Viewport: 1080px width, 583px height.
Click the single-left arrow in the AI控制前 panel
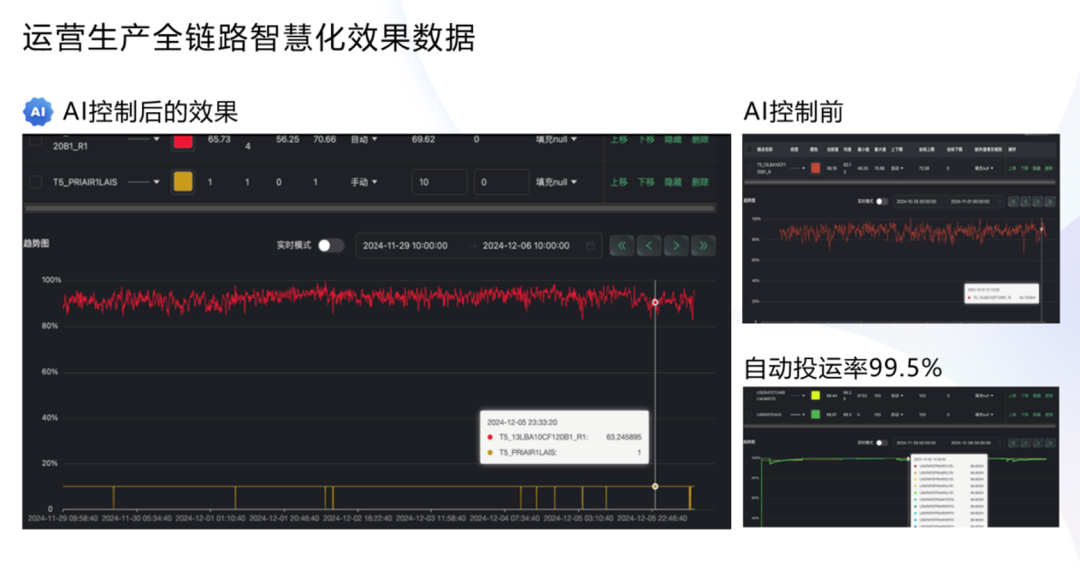click(1026, 201)
